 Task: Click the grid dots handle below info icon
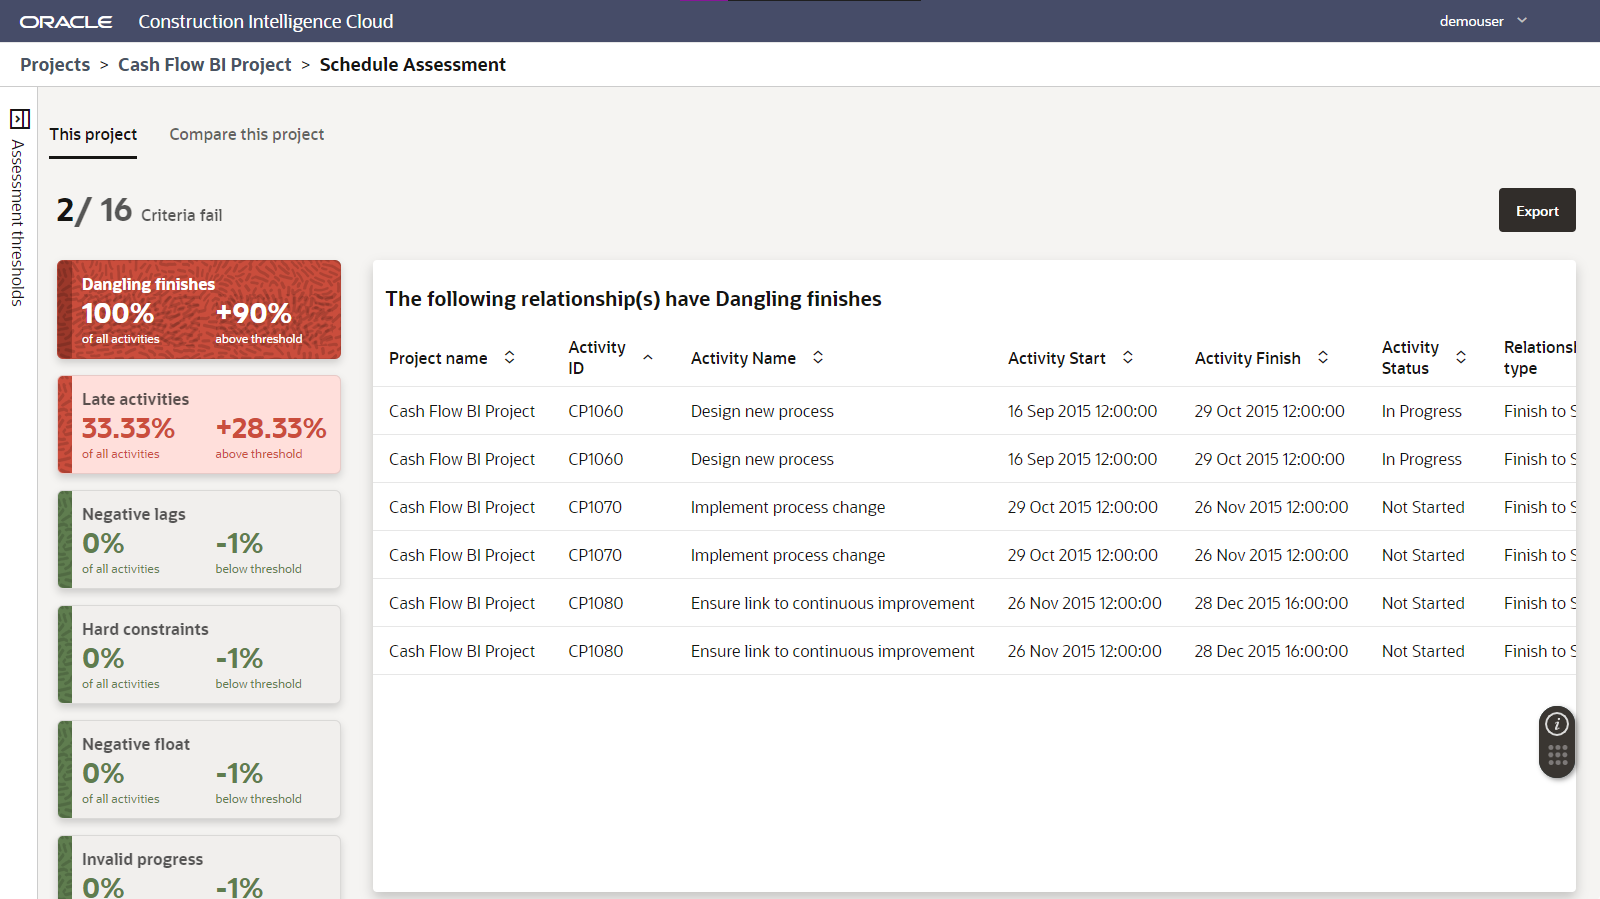(x=1557, y=756)
